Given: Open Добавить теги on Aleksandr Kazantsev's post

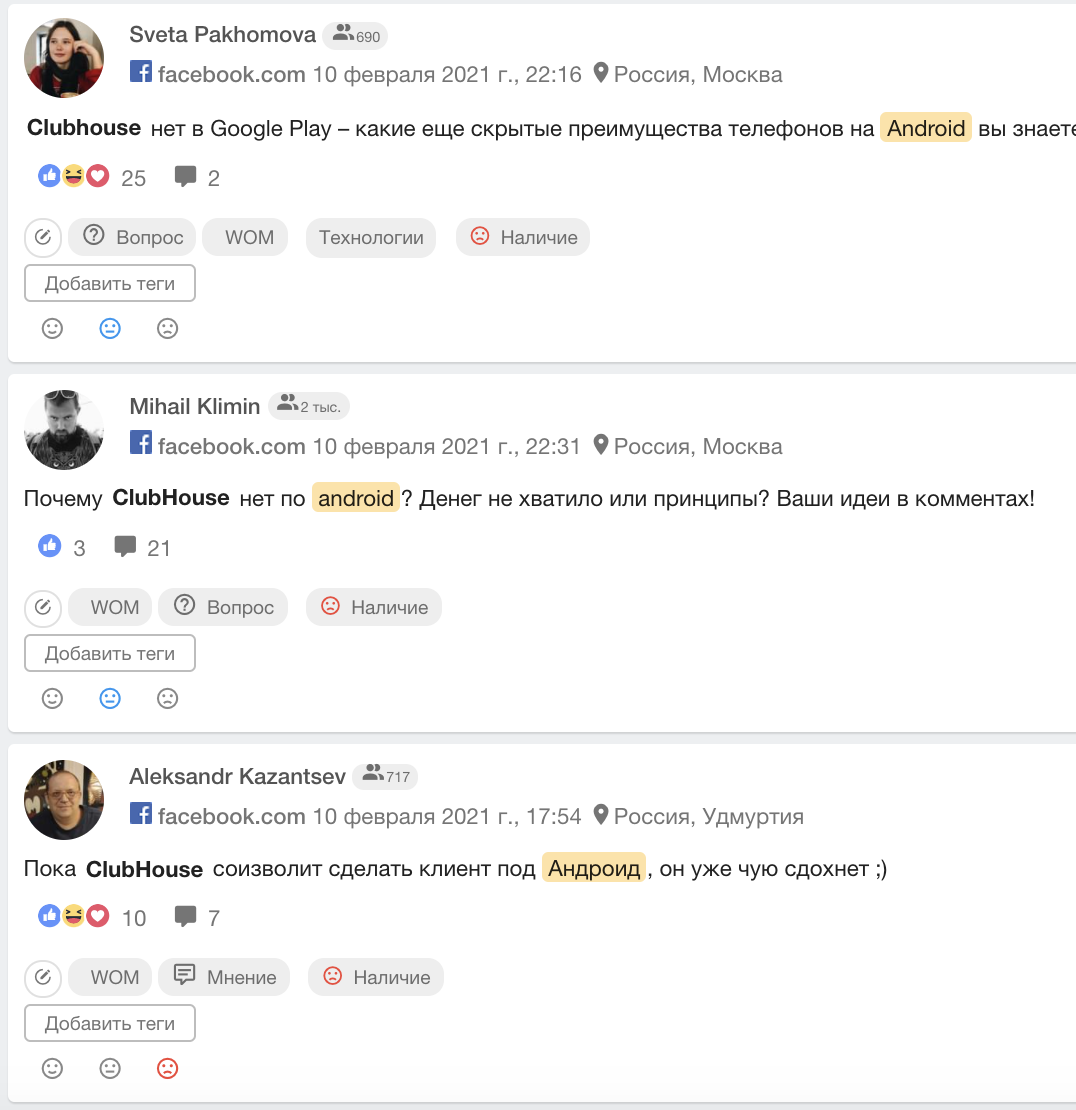Looking at the screenshot, I should [x=110, y=1024].
